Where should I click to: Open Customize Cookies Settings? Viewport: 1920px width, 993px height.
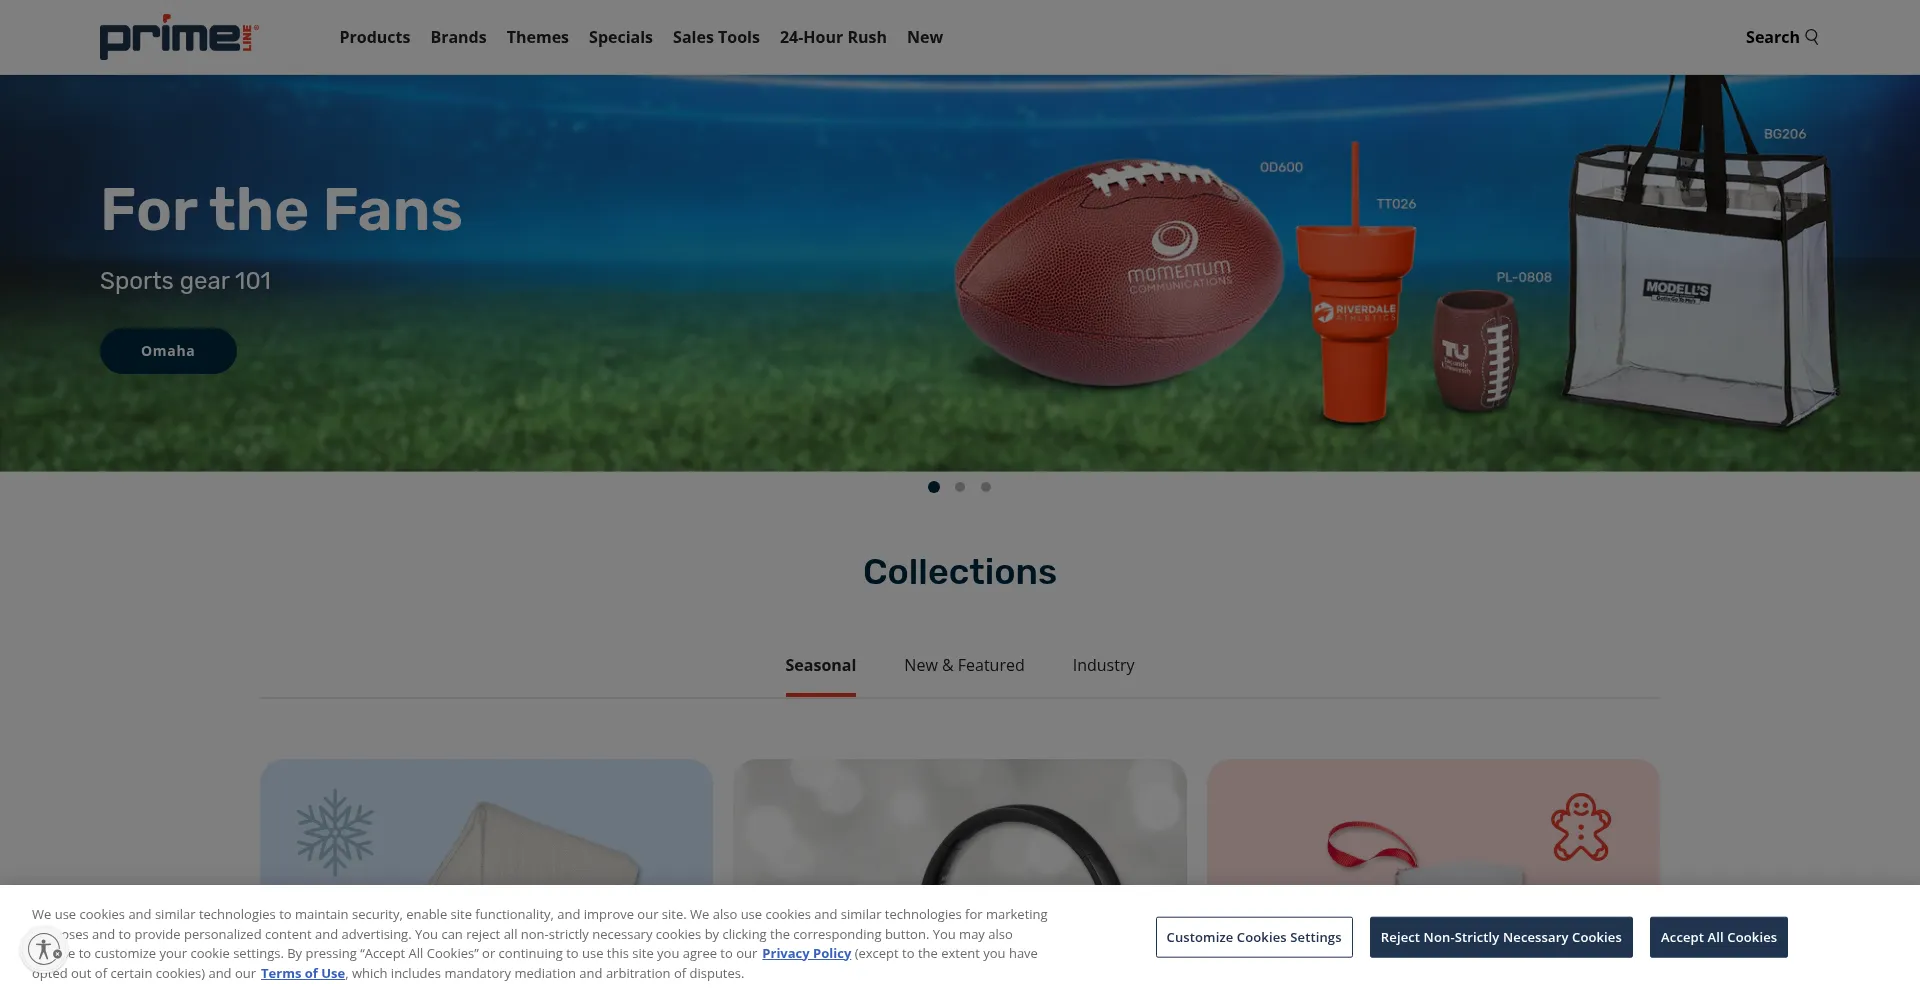click(x=1254, y=937)
